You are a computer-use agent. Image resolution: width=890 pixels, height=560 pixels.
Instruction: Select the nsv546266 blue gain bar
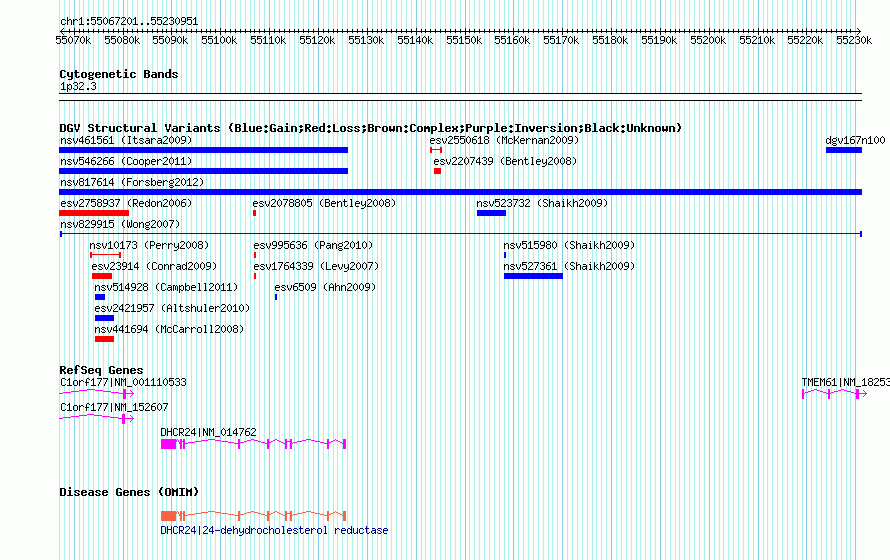(x=203, y=171)
